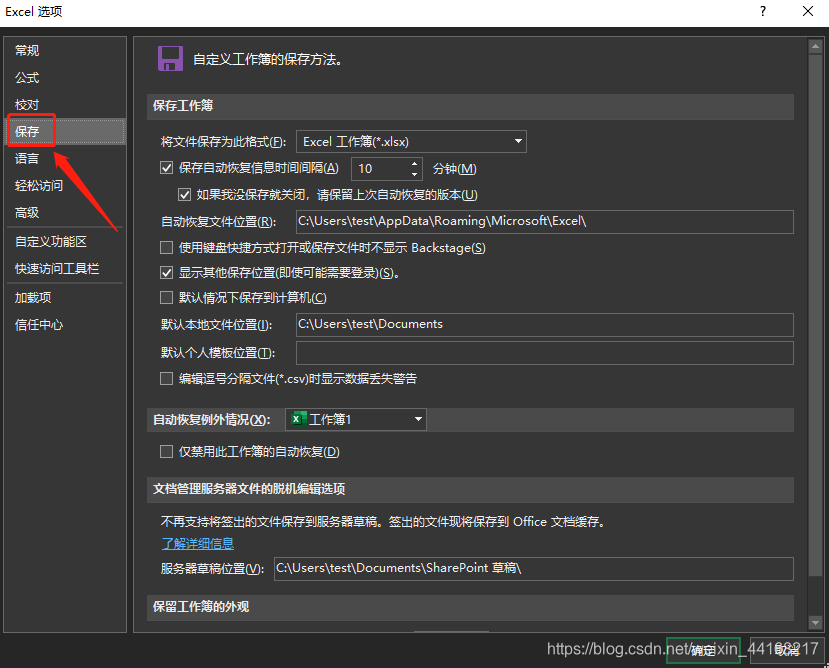Toggle 保存自动恢复信息时间间隔 checkbox
This screenshot has width=829, height=668.
tap(167, 168)
